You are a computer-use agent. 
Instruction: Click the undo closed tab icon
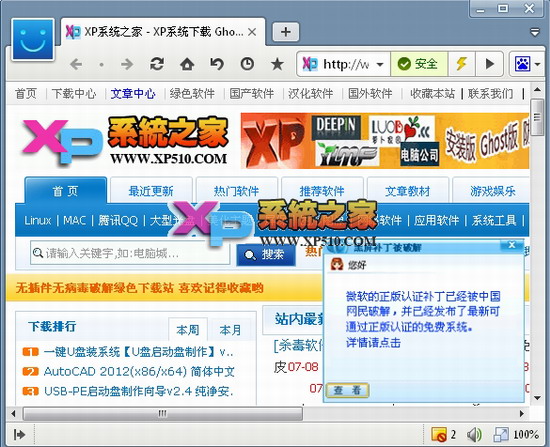(x=217, y=64)
